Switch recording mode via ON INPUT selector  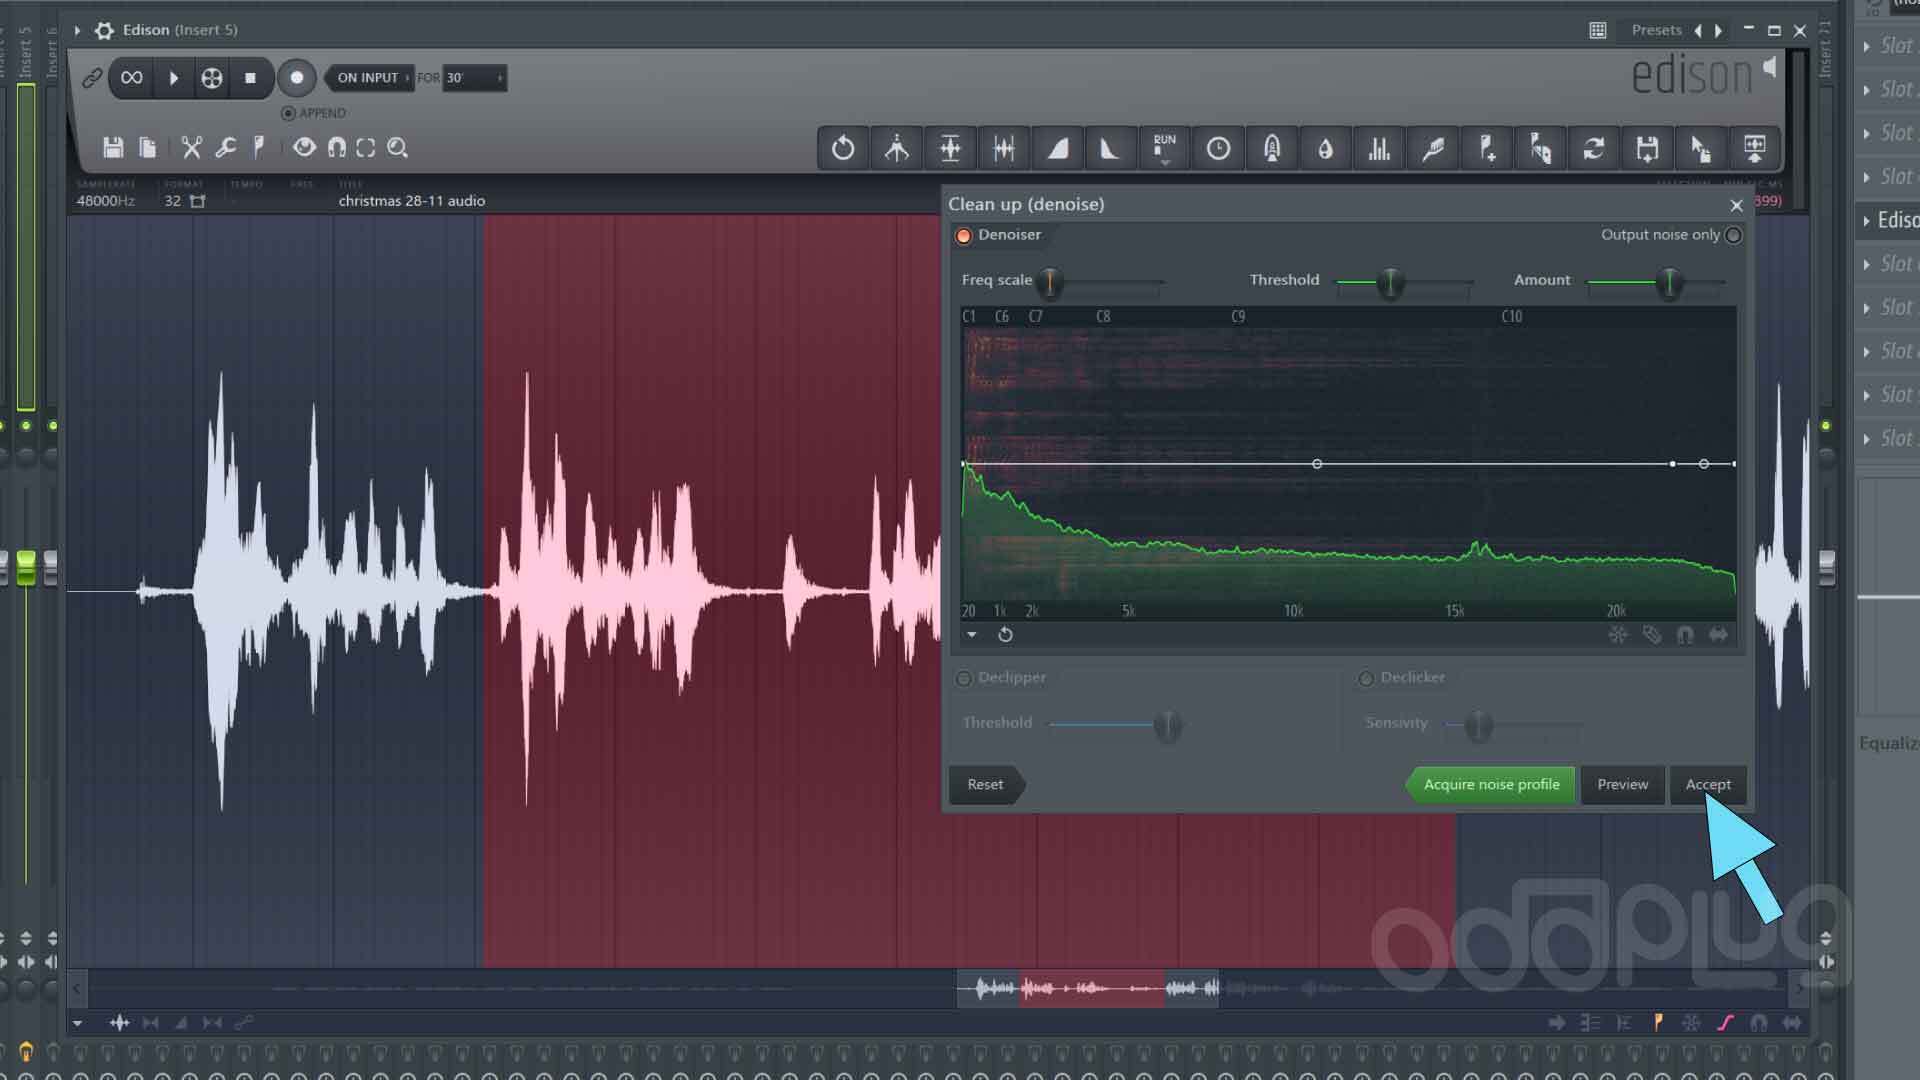[368, 77]
